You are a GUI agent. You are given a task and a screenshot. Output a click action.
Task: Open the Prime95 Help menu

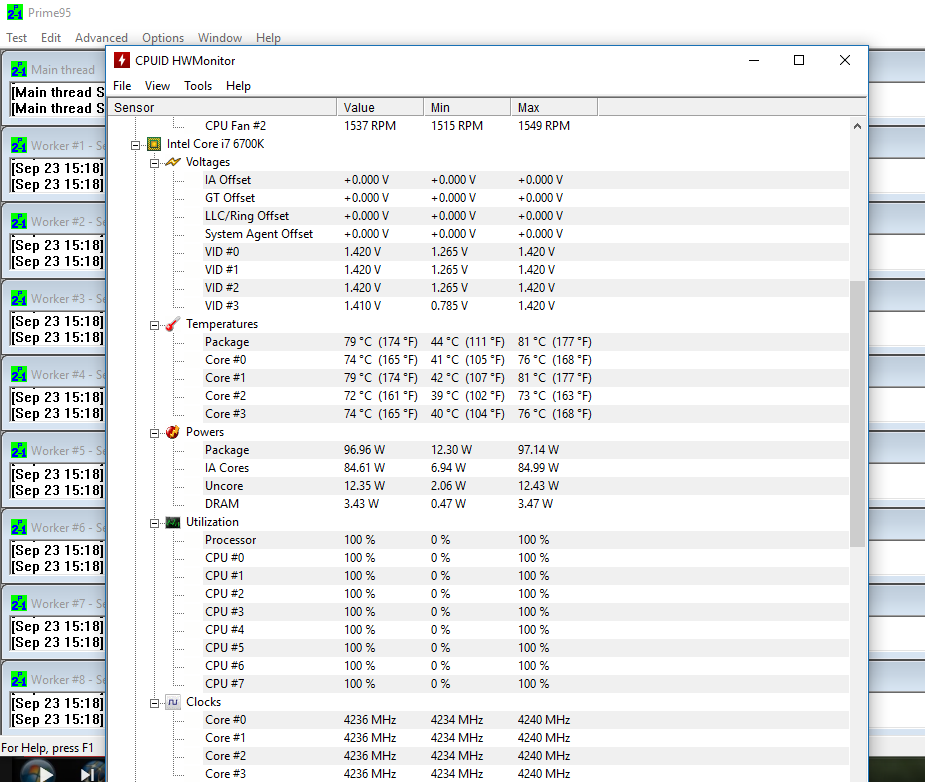pyautogui.click(x=268, y=38)
